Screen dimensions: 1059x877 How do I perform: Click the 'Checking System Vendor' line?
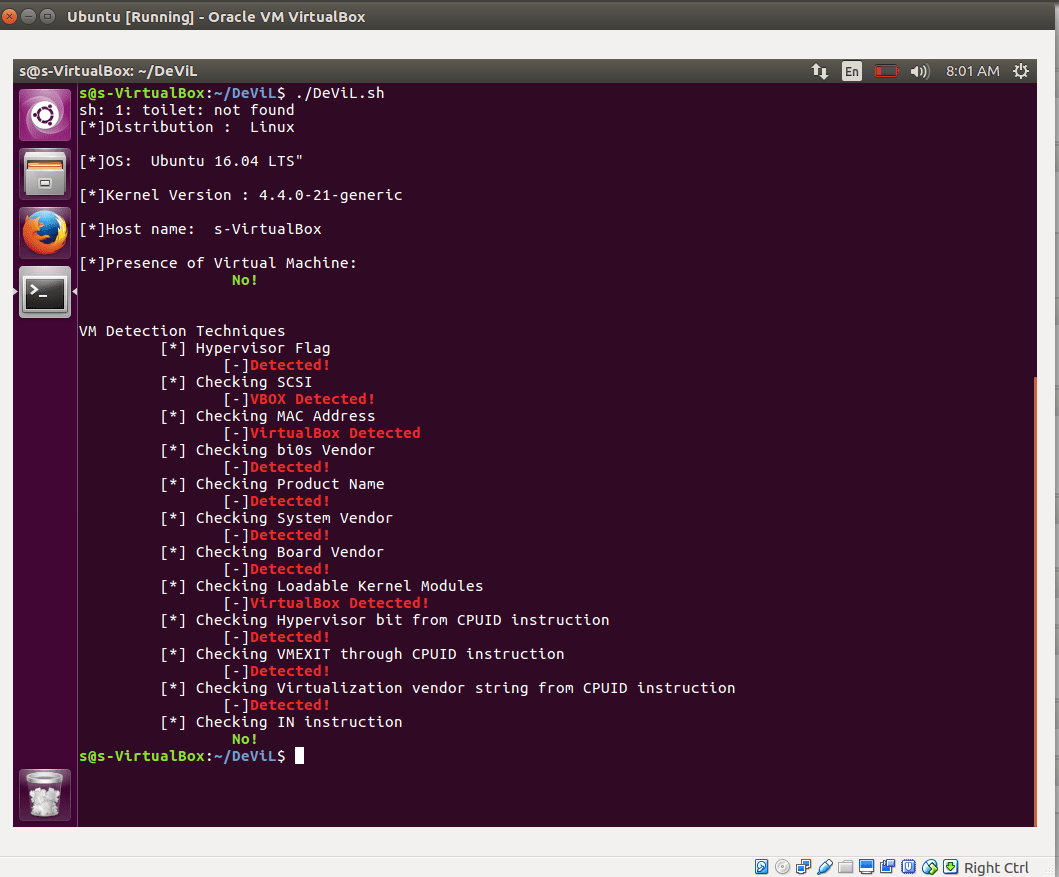tap(276, 518)
